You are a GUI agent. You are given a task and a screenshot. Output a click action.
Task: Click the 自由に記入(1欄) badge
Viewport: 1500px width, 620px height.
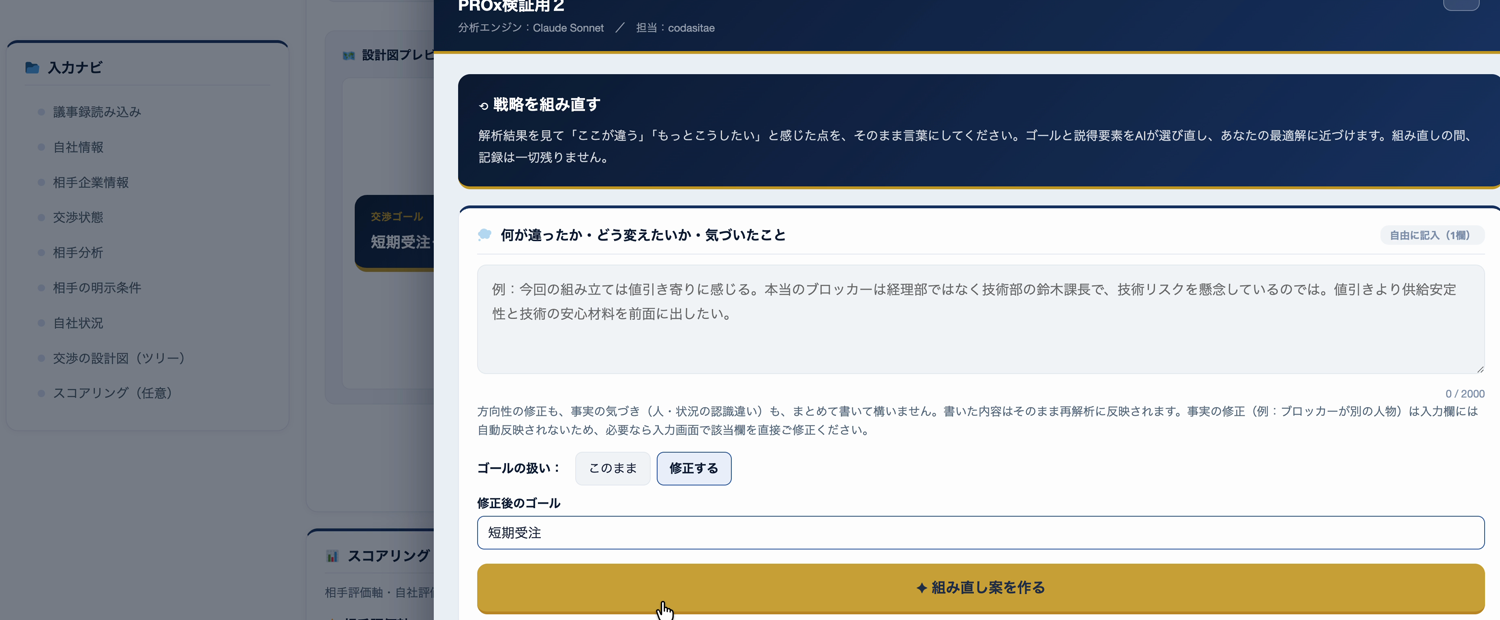(1430, 236)
